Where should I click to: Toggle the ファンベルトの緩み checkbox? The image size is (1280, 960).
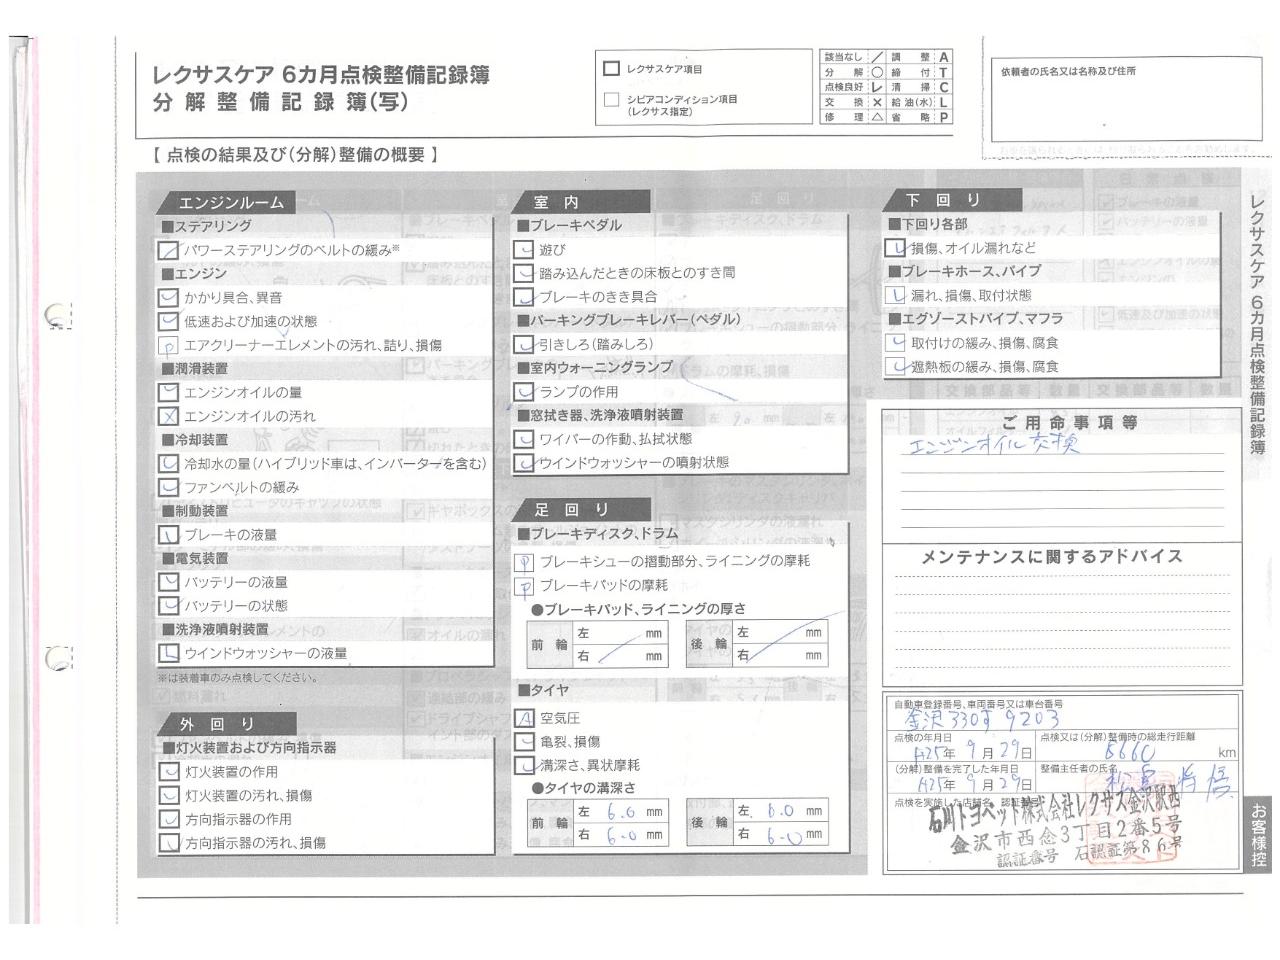(x=169, y=488)
